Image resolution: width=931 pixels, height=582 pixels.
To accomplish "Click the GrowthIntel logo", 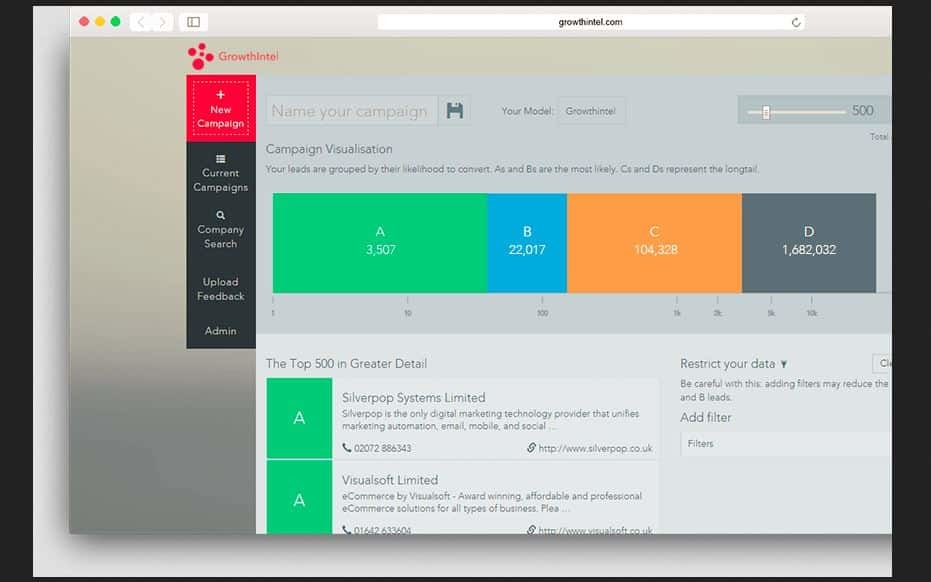I will pos(233,56).
